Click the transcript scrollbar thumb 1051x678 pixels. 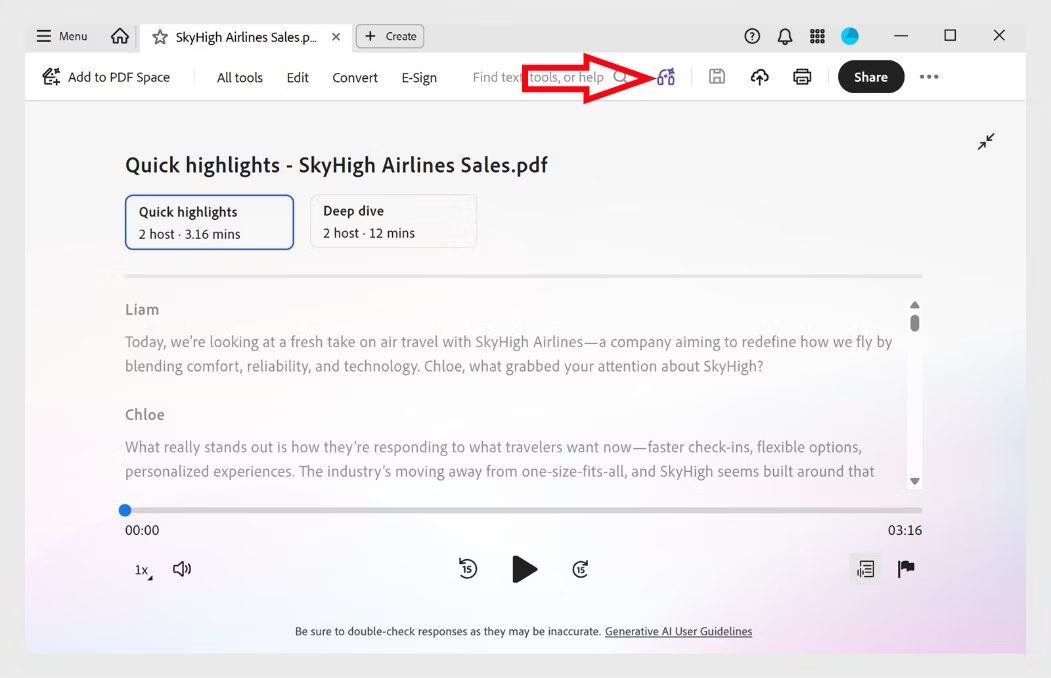click(915, 324)
